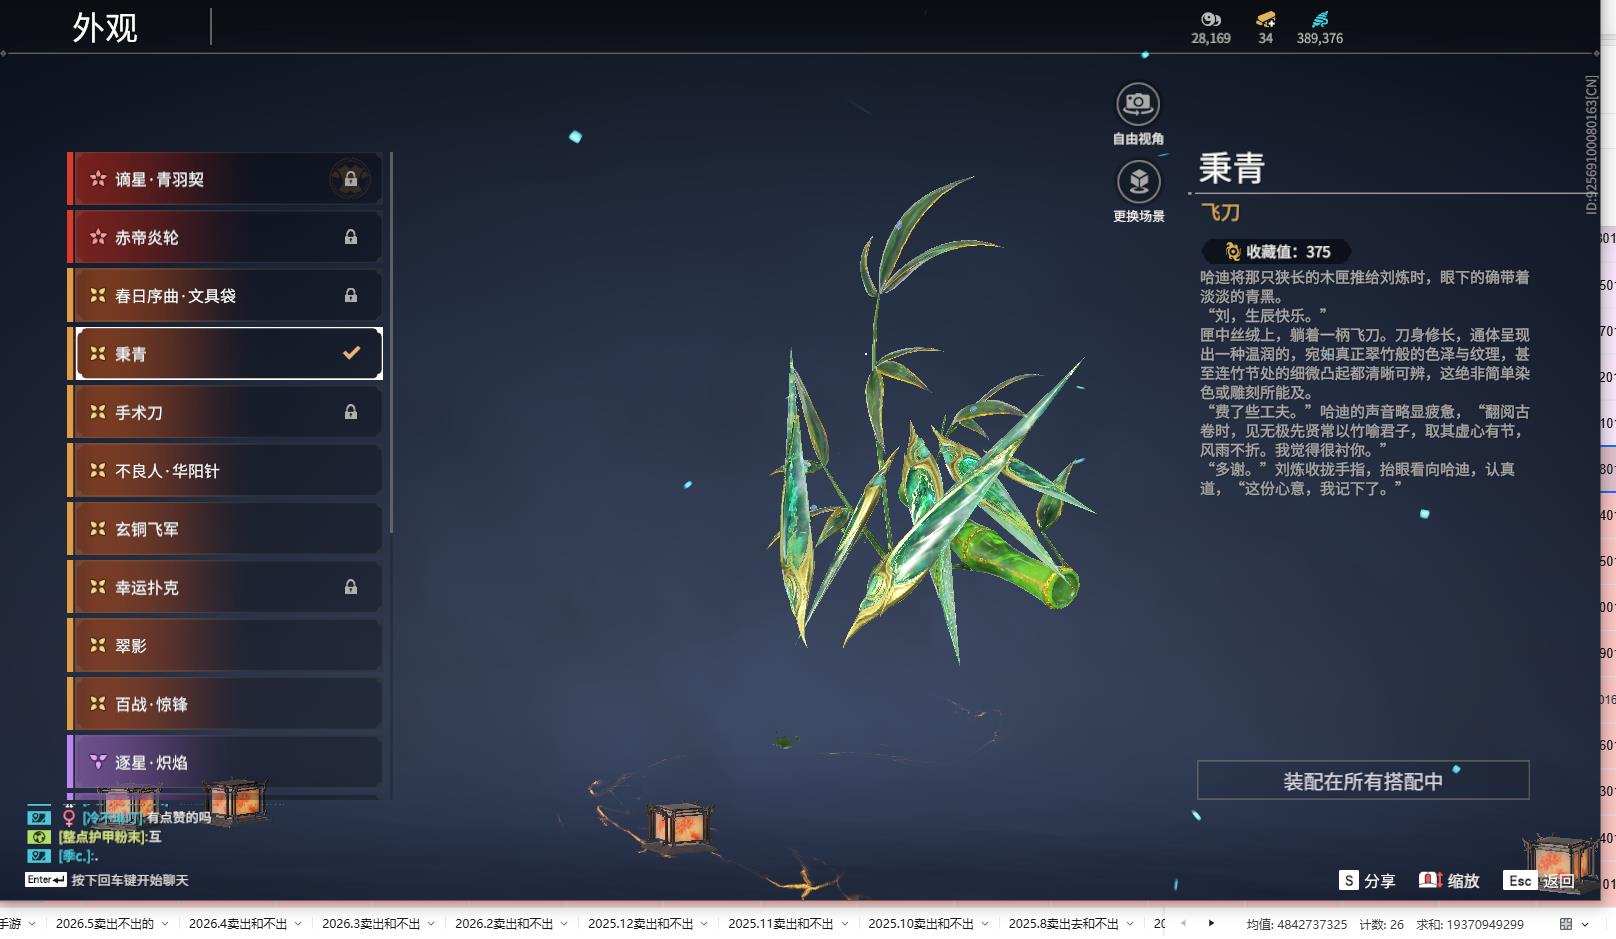Expand dropdown arrow of 2025.10卖出和不出 tab
This screenshot has width=1616, height=939.
click(x=985, y=924)
